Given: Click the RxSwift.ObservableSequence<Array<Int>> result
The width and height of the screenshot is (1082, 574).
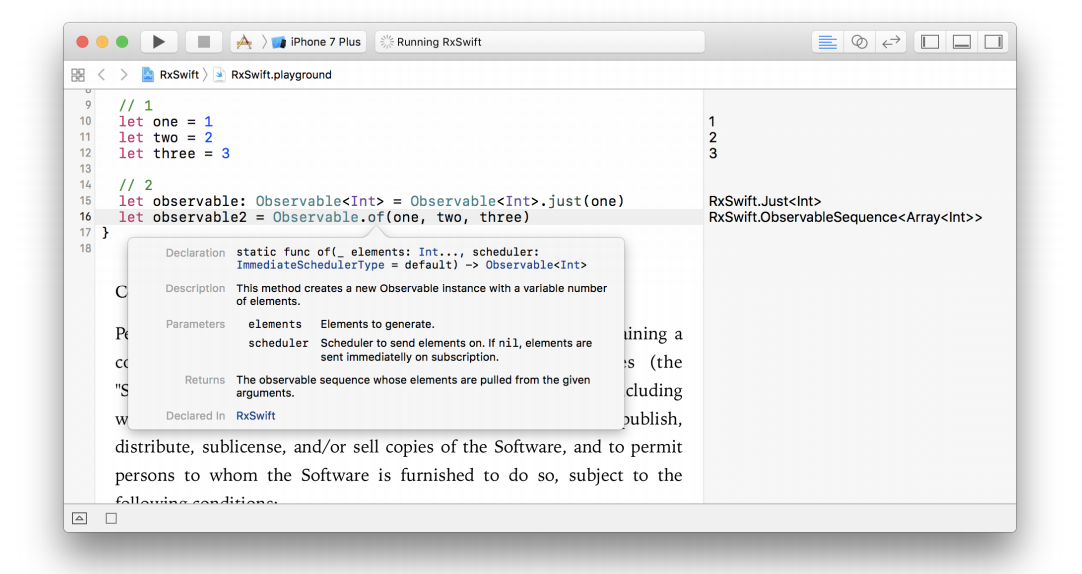Looking at the screenshot, I should tap(845, 217).
